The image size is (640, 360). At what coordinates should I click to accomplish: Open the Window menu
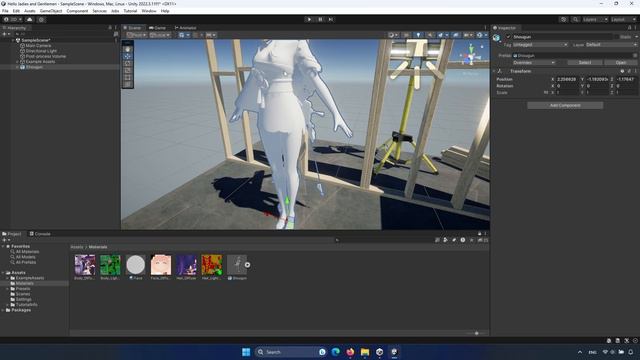pos(149,11)
